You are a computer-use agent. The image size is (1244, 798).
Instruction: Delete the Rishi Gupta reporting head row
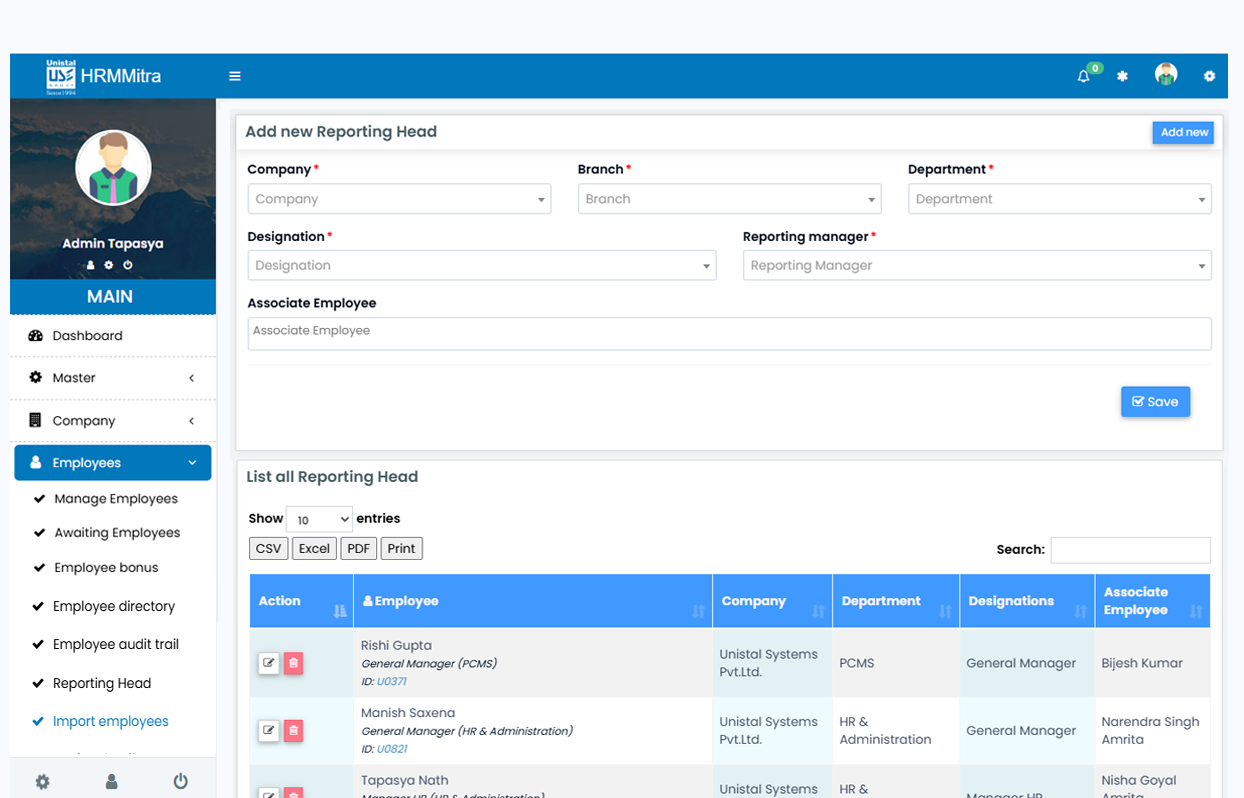293,663
